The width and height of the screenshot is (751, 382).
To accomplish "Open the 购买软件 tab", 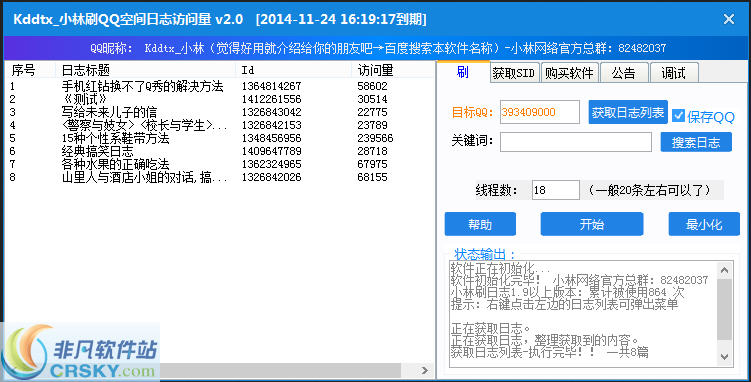I will pos(569,73).
